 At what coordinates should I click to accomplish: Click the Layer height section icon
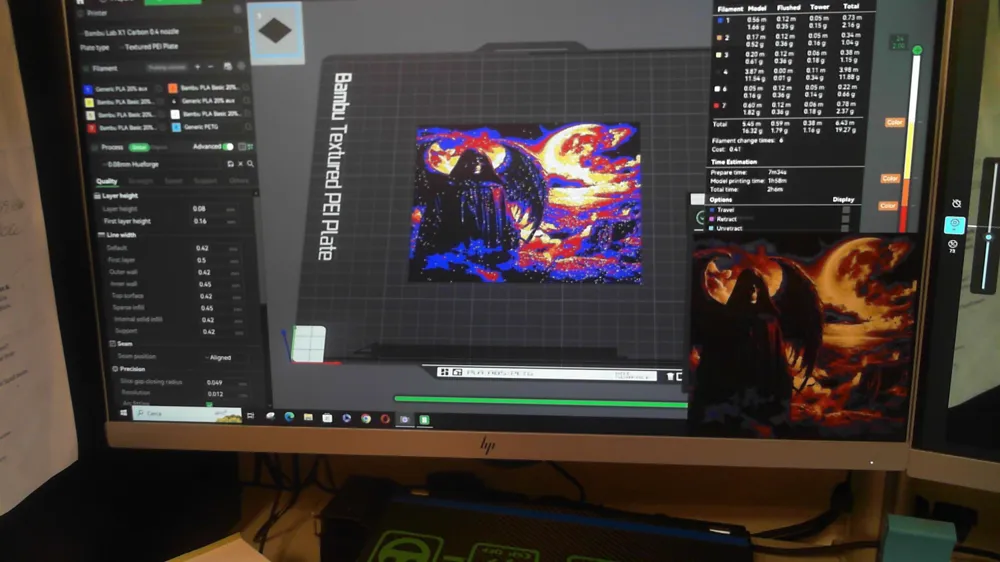(98, 196)
